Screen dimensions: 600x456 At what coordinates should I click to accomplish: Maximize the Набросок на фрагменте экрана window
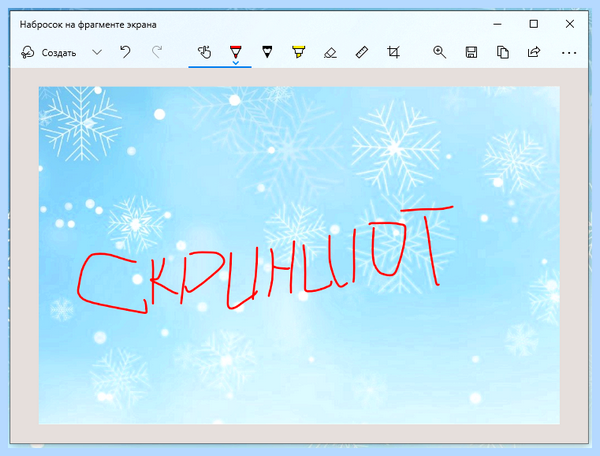[533, 24]
